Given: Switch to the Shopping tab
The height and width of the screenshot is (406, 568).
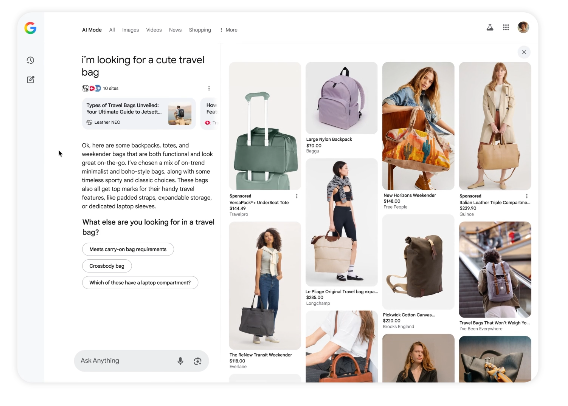Looking at the screenshot, I should pos(200,30).
